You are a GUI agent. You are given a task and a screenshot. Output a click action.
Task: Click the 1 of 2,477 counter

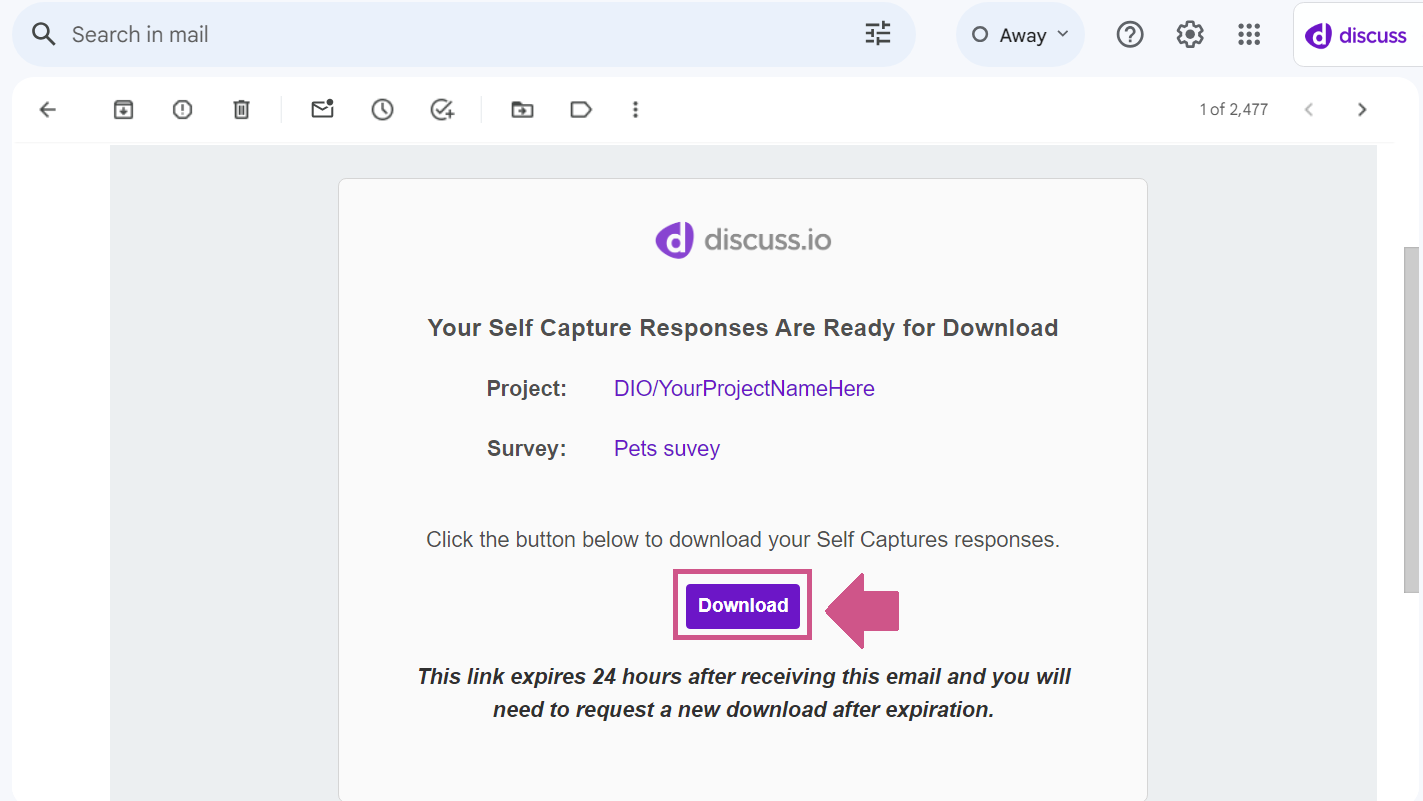1234,110
